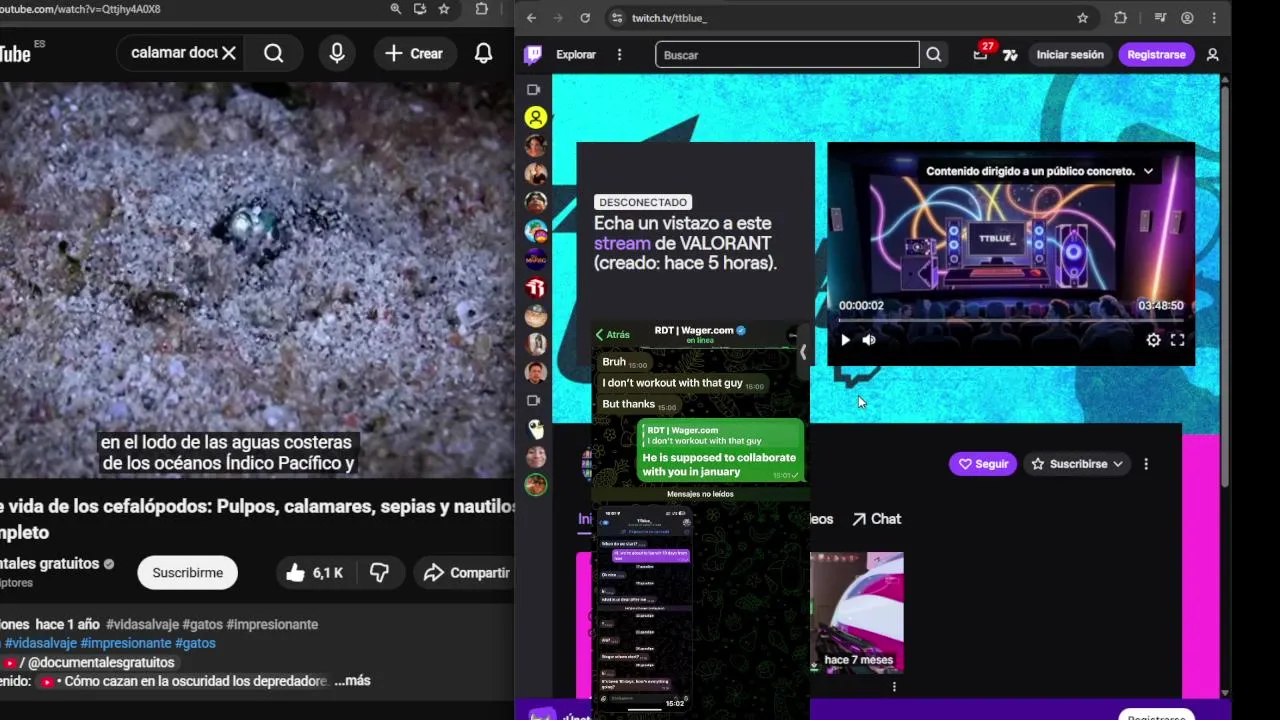This screenshot has height=720, width=1280.
Task: Mute the Twitch player volume
Action: coord(869,340)
